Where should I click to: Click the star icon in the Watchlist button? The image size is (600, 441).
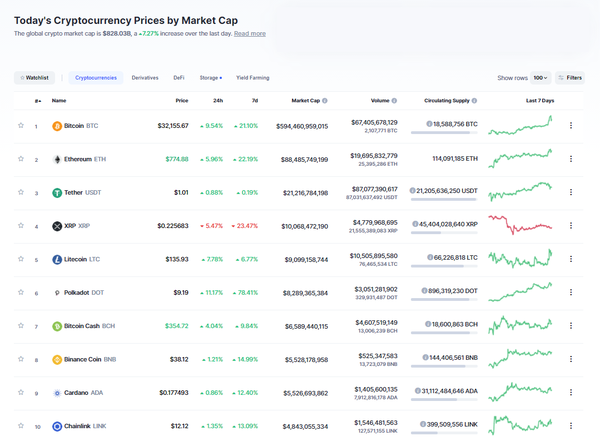coord(22,78)
